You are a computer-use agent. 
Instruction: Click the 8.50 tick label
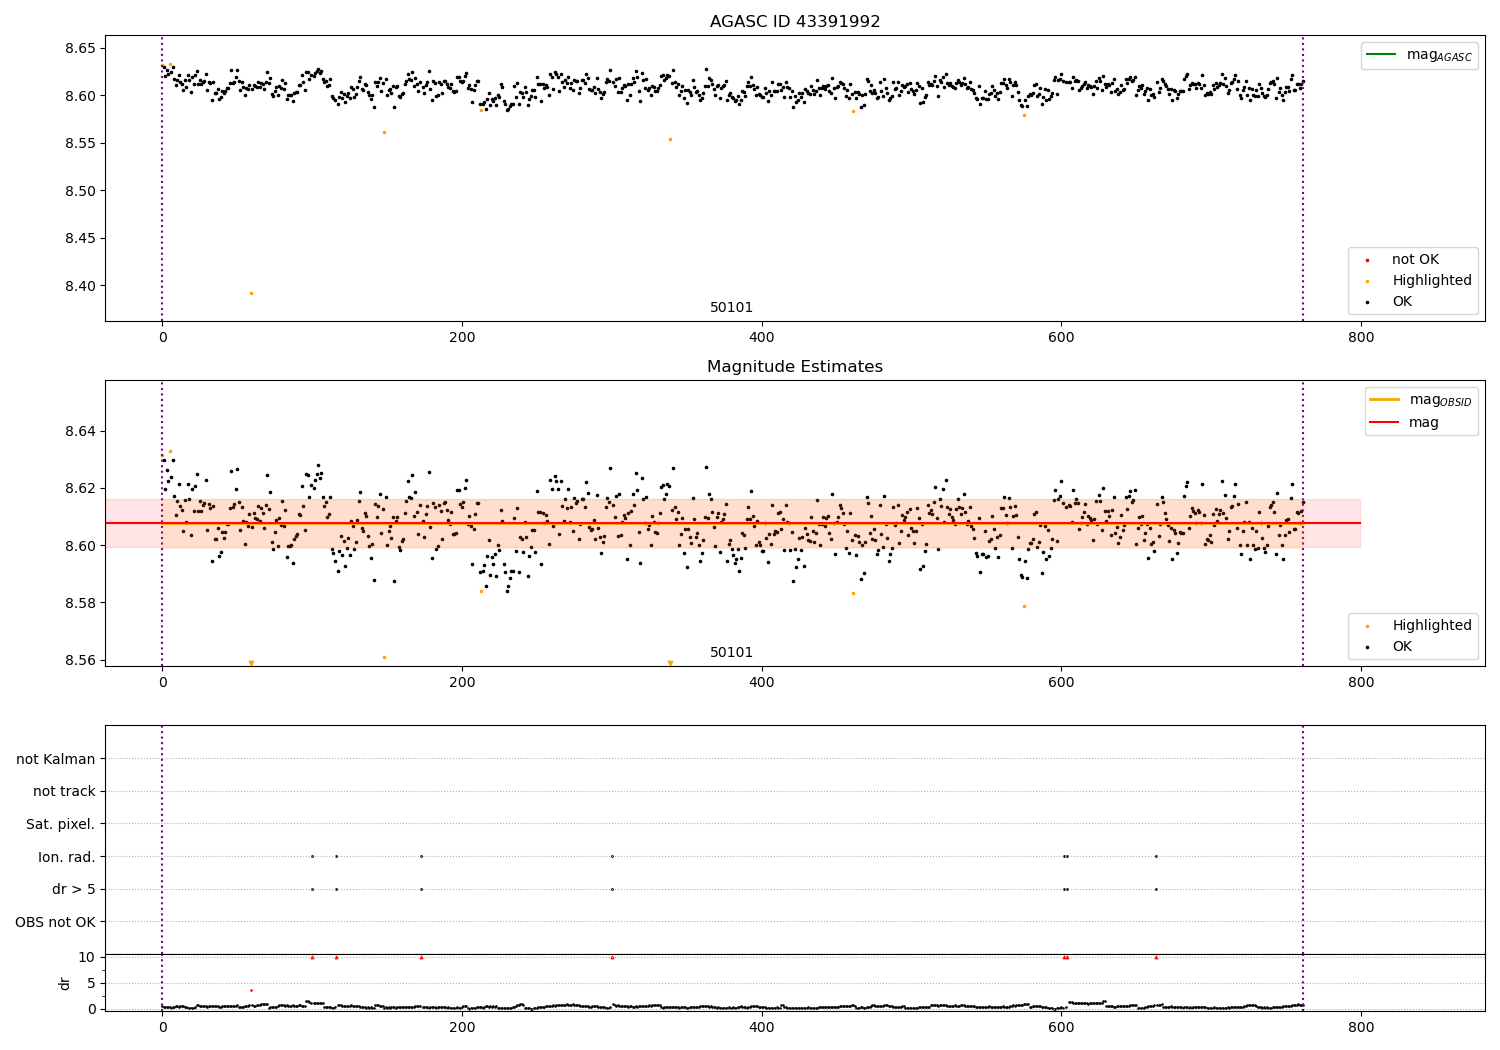(80, 191)
